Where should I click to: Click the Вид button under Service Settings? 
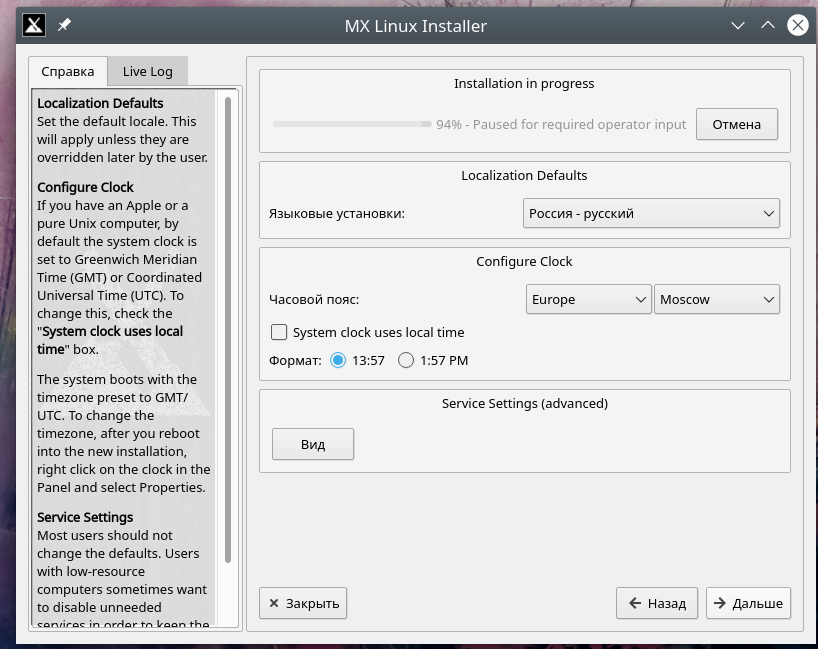click(x=313, y=444)
